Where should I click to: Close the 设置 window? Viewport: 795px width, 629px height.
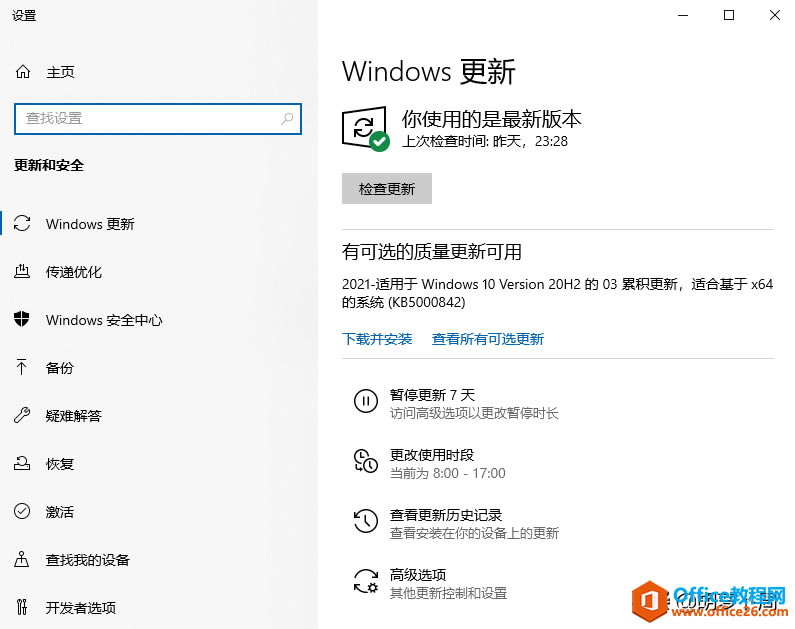(775, 15)
